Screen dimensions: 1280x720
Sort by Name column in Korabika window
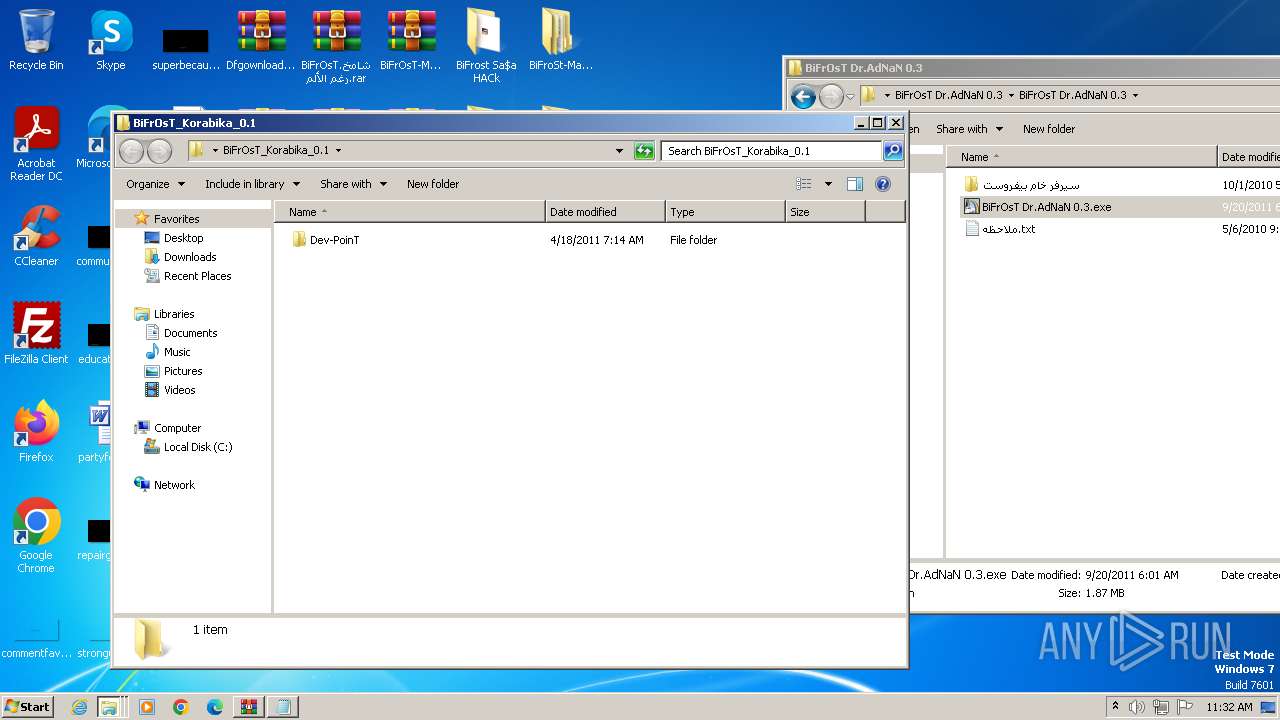point(410,212)
